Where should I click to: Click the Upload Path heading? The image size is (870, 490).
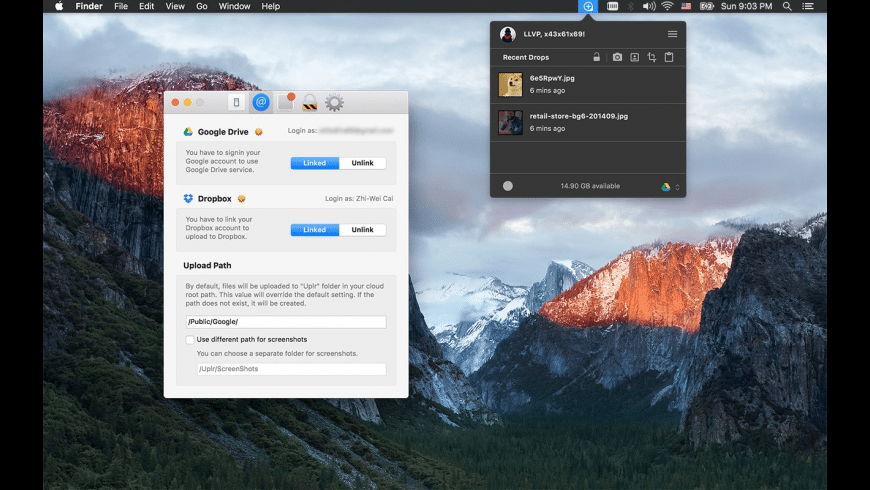point(208,265)
